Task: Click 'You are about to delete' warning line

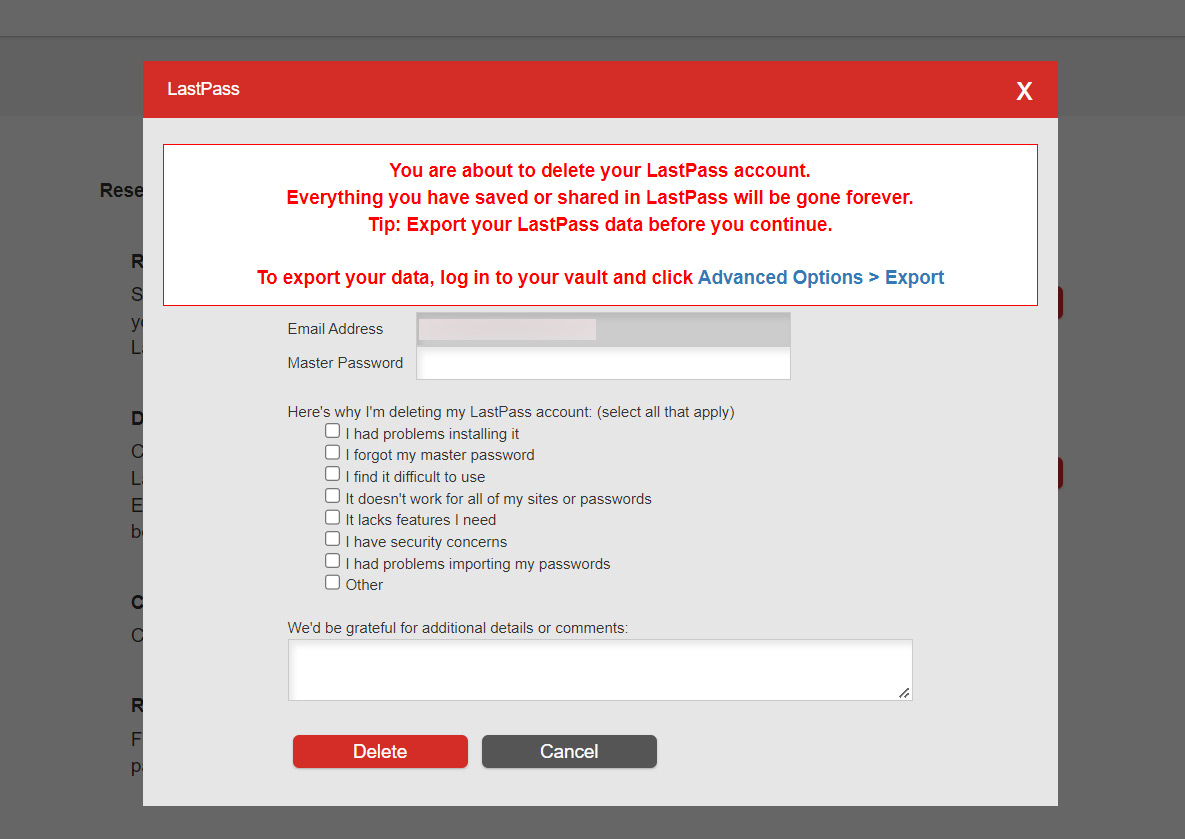Action: (600, 170)
